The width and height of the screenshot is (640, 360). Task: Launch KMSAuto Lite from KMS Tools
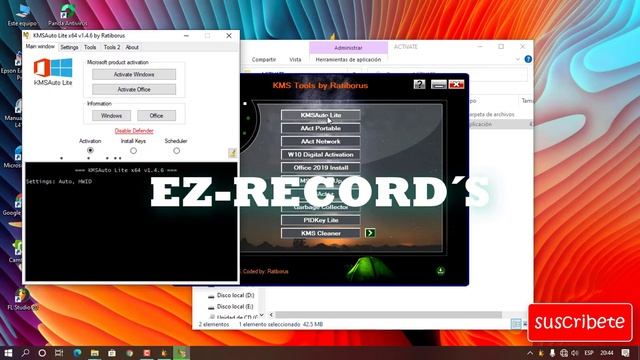pos(320,115)
